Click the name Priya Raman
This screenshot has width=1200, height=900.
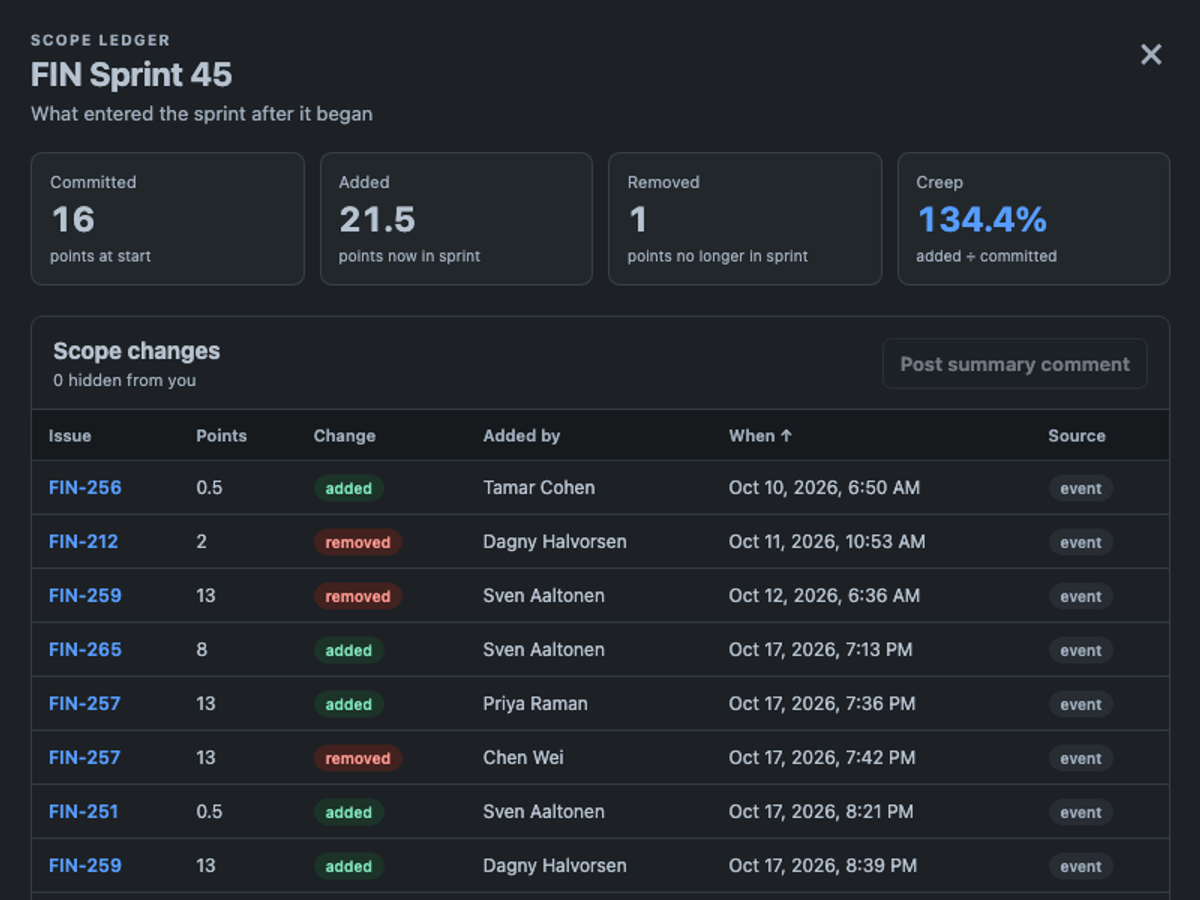[x=535, y=704]
